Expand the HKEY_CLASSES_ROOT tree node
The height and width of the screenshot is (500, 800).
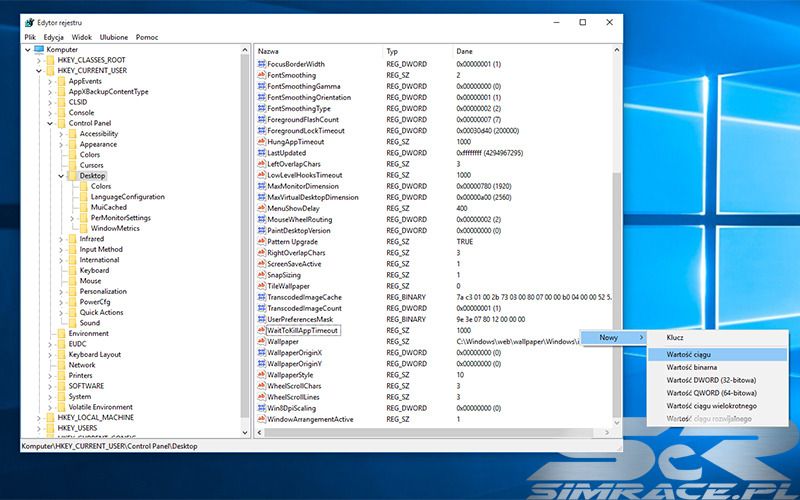click(39, 60)
